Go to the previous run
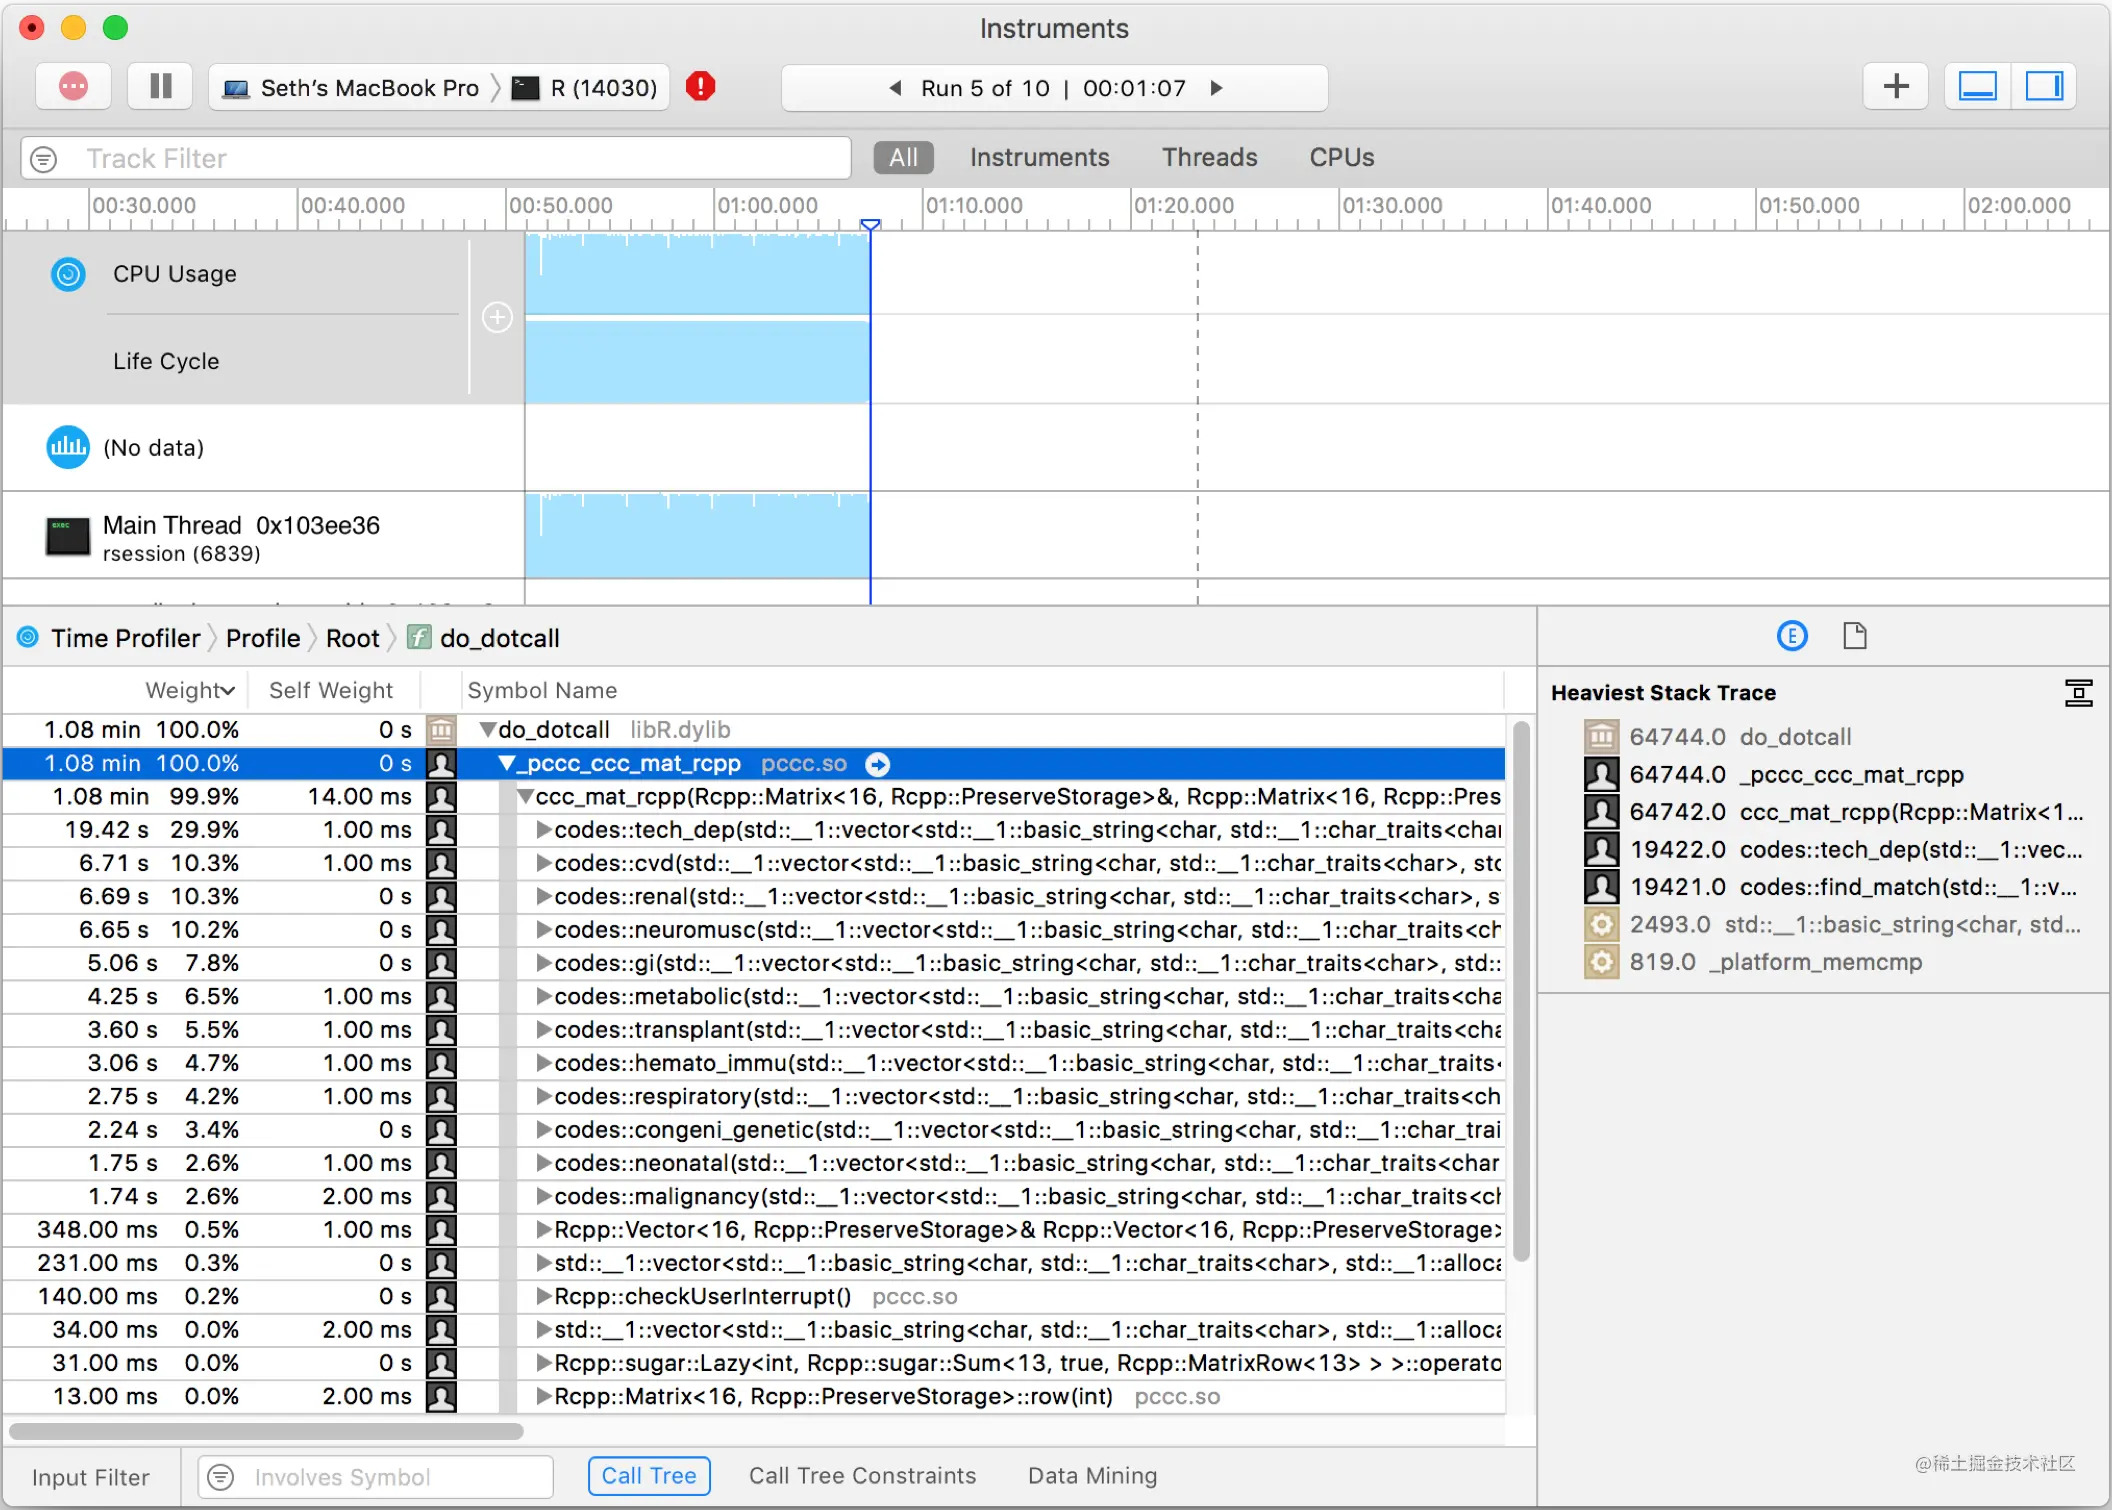This screenshot has width=2112, height=1510. coord(895,88)
